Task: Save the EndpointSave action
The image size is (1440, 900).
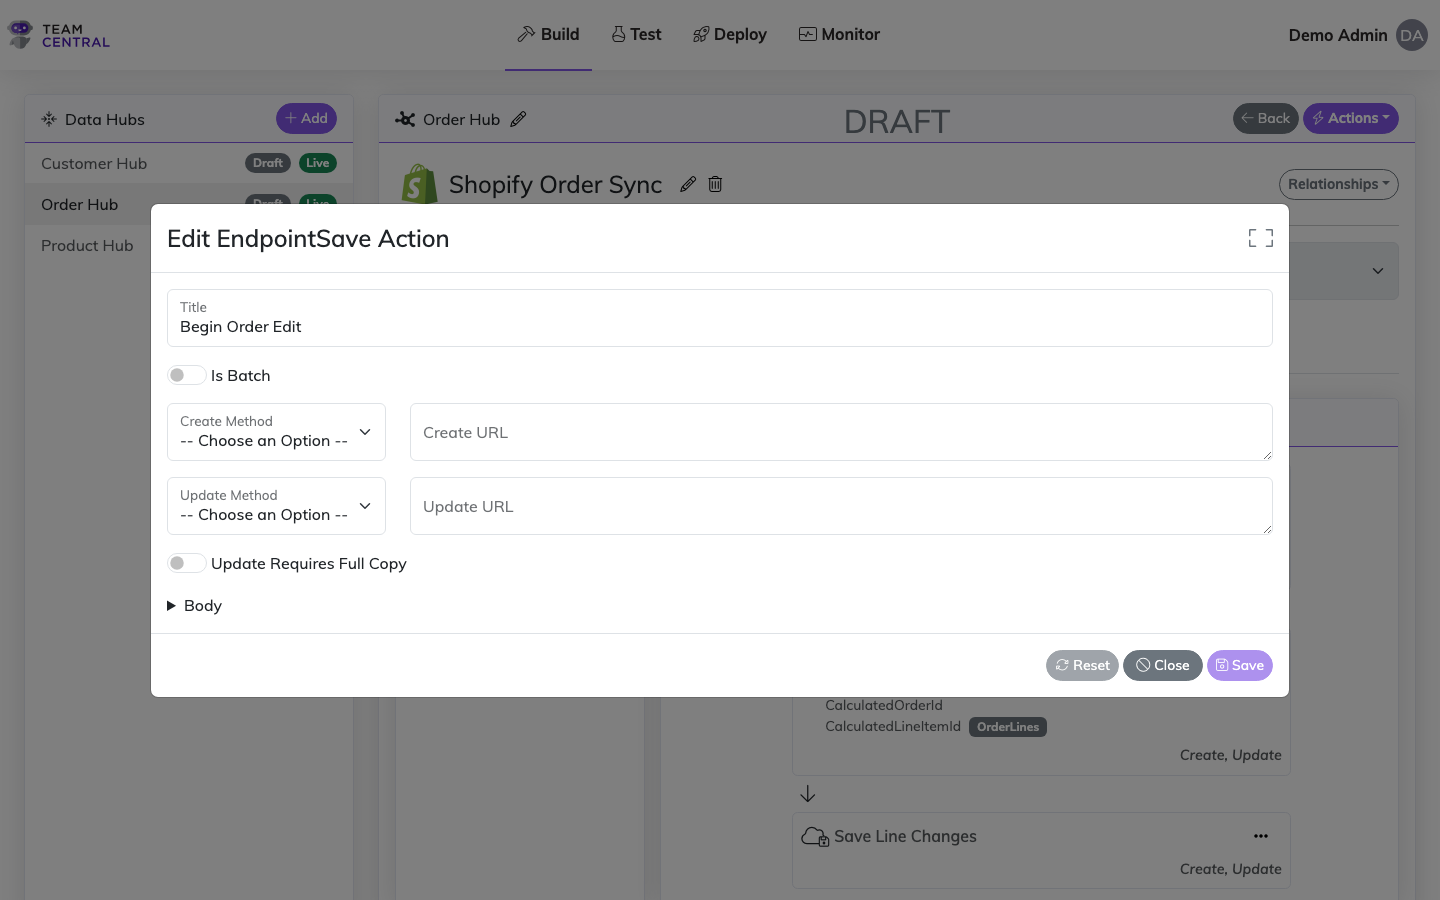Action: [1239, 665]
